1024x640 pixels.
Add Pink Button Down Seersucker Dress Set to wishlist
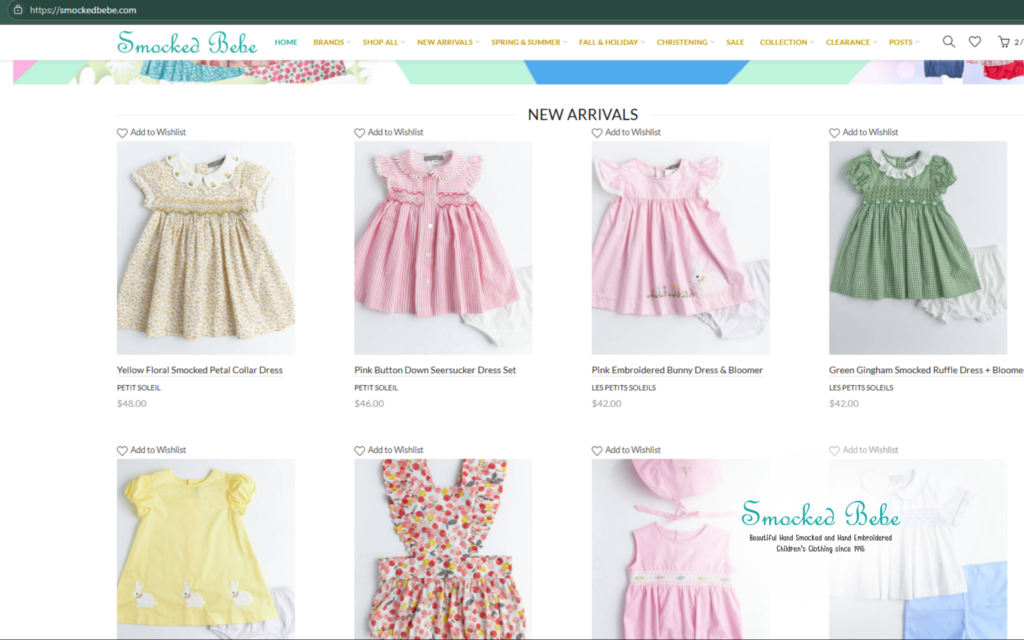click(x=389, y=132)
